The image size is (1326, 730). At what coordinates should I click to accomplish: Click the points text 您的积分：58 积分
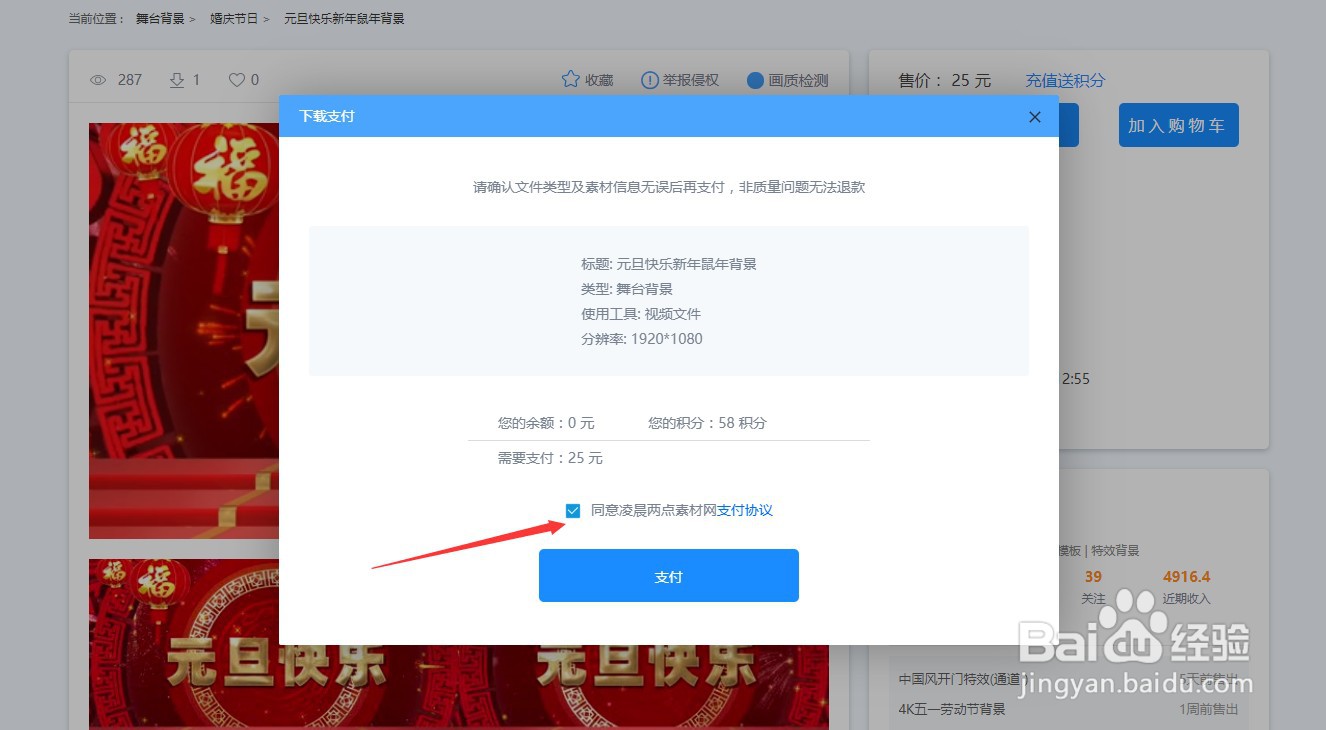click(707, 423)
